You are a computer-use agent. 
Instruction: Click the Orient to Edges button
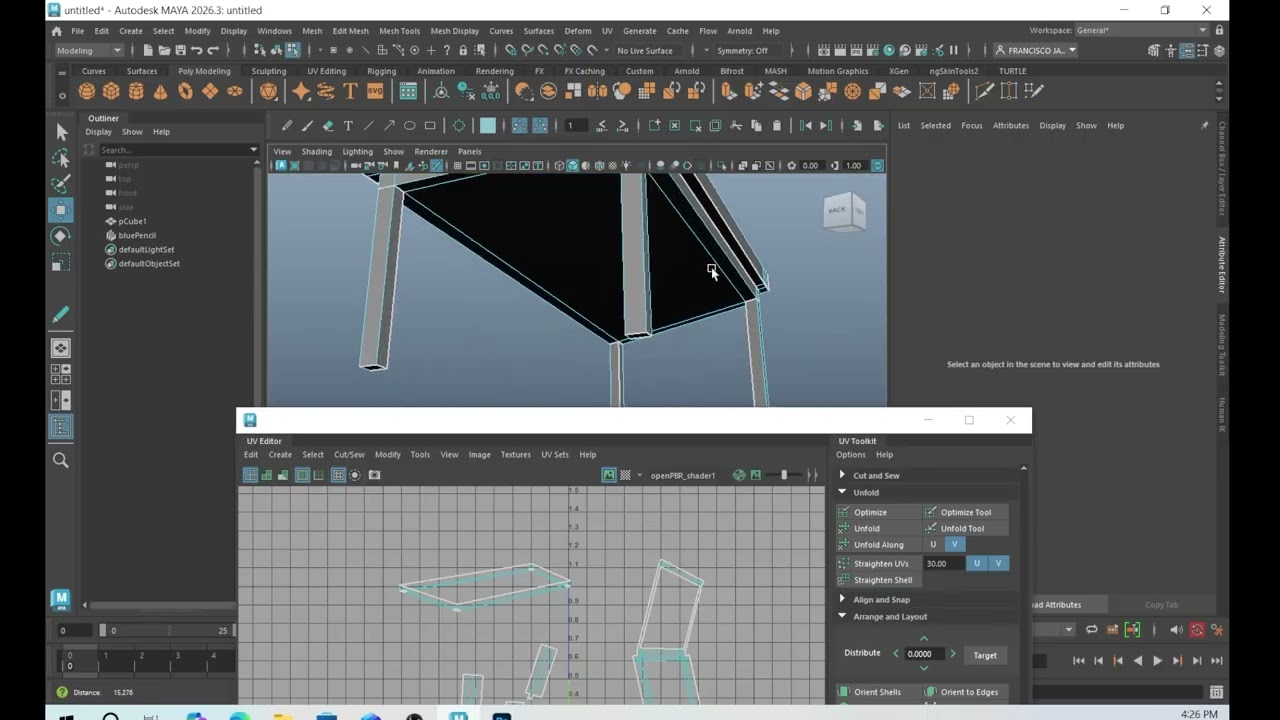coord(963,692)
